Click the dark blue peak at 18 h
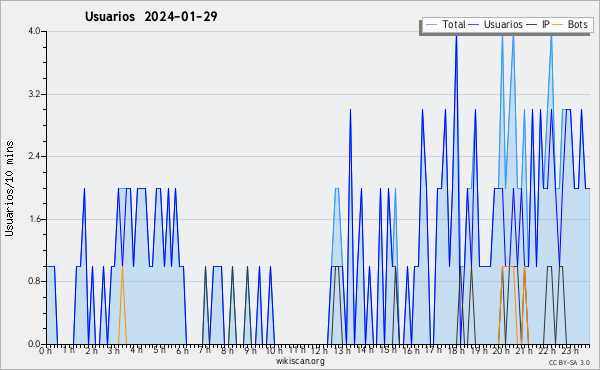Screen dimensions: 600x370 coord(456,36)
